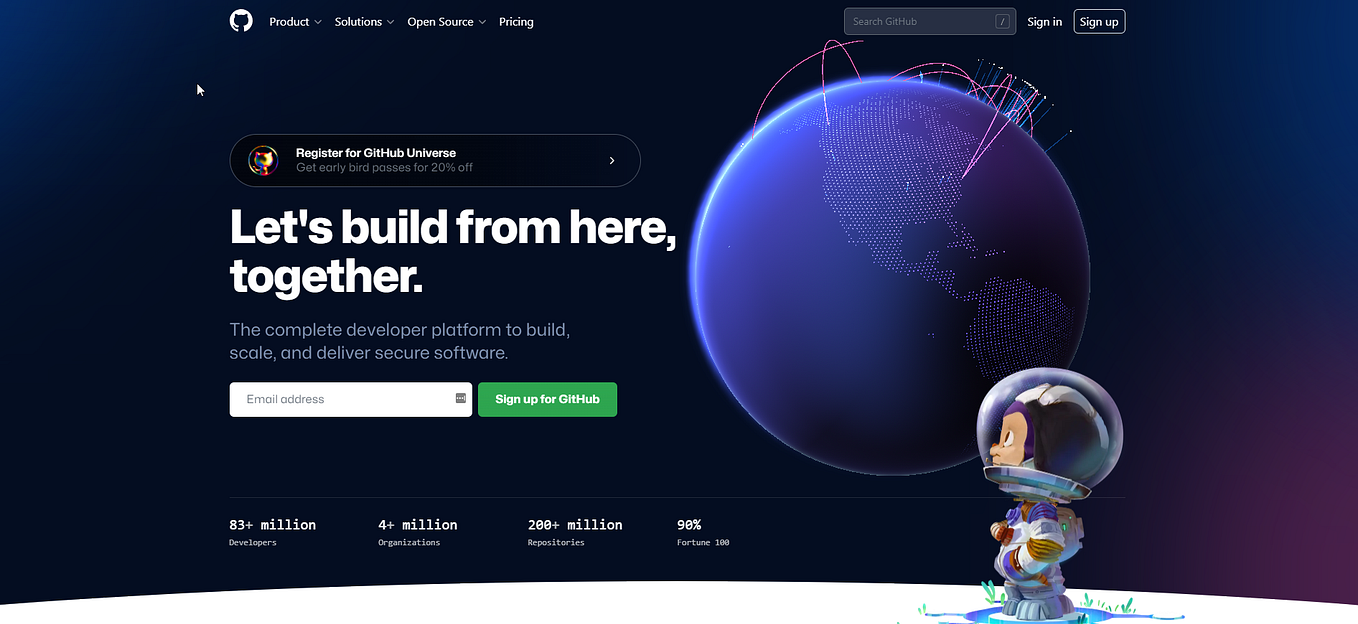Click the glowing globe illustration
The width and height of the screenshot is (1358, 624).
click(x=890, y=272)
